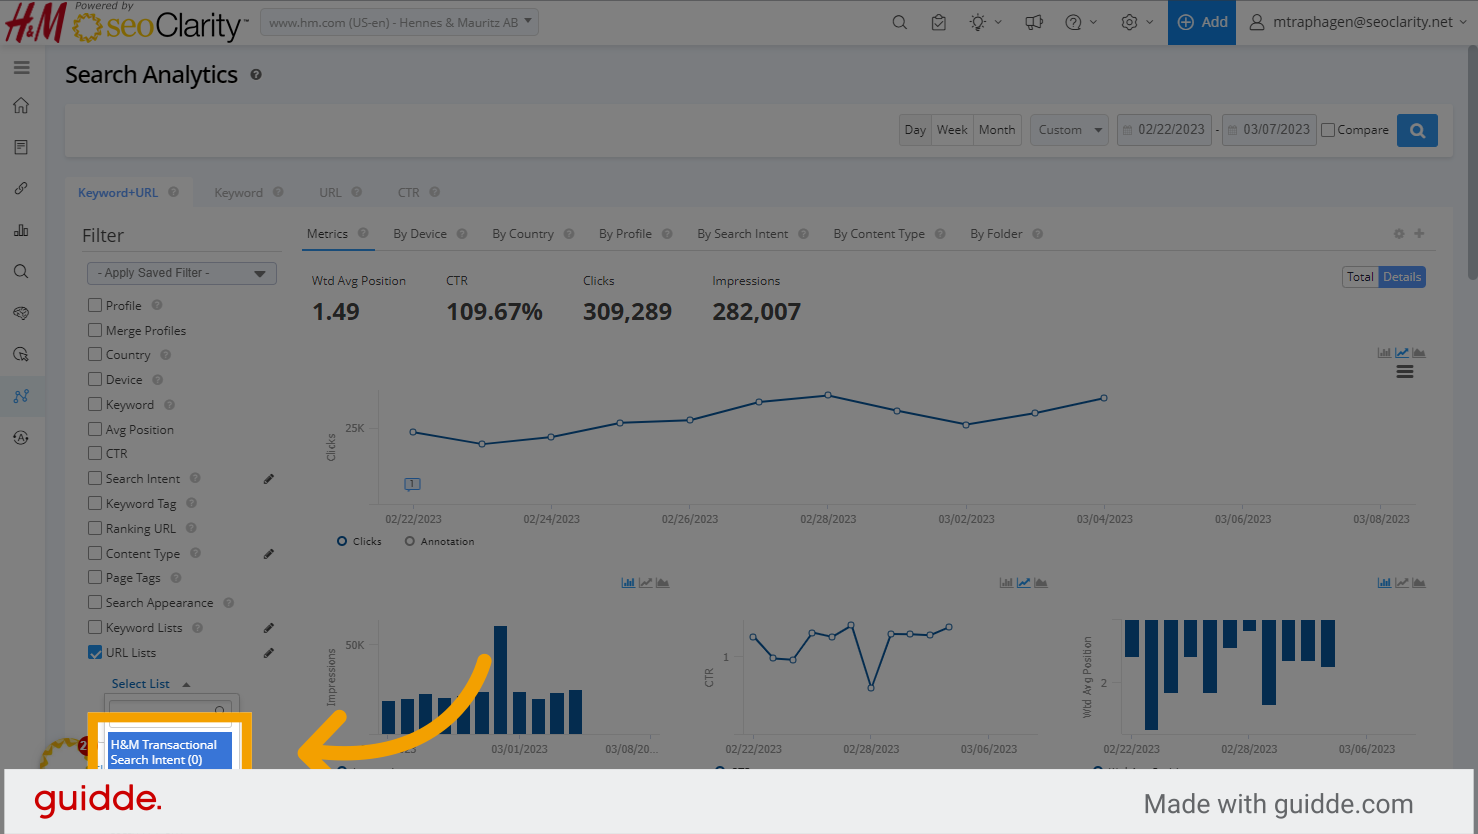Select the Week granularity button
Screen dimensions: 1478x834
tap(952, 130)
